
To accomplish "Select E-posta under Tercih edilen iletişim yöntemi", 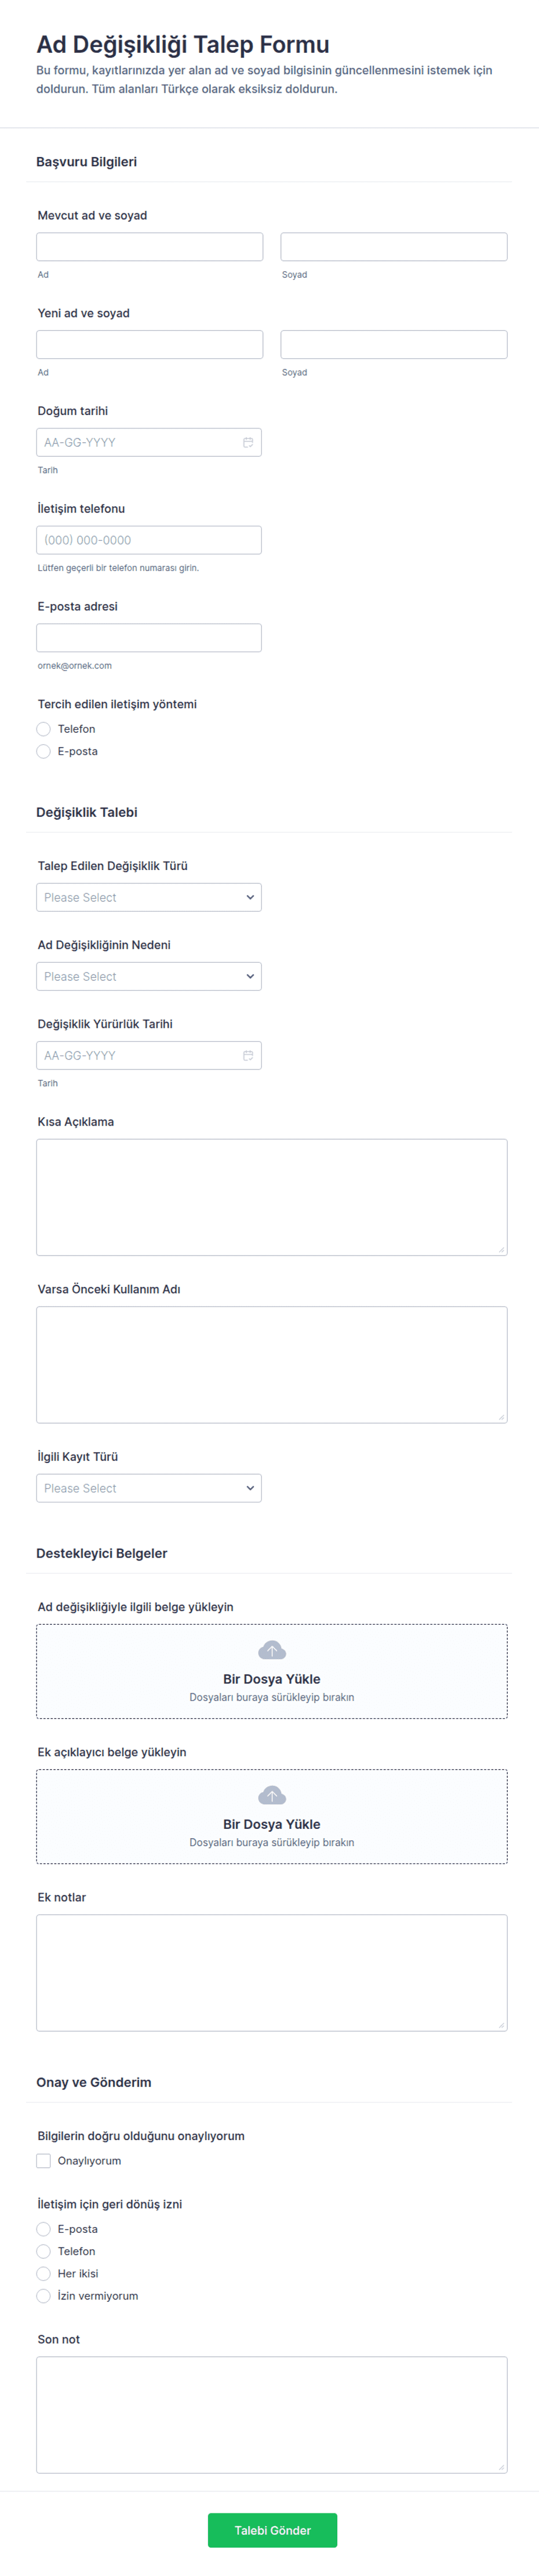I will coord(44,751).
